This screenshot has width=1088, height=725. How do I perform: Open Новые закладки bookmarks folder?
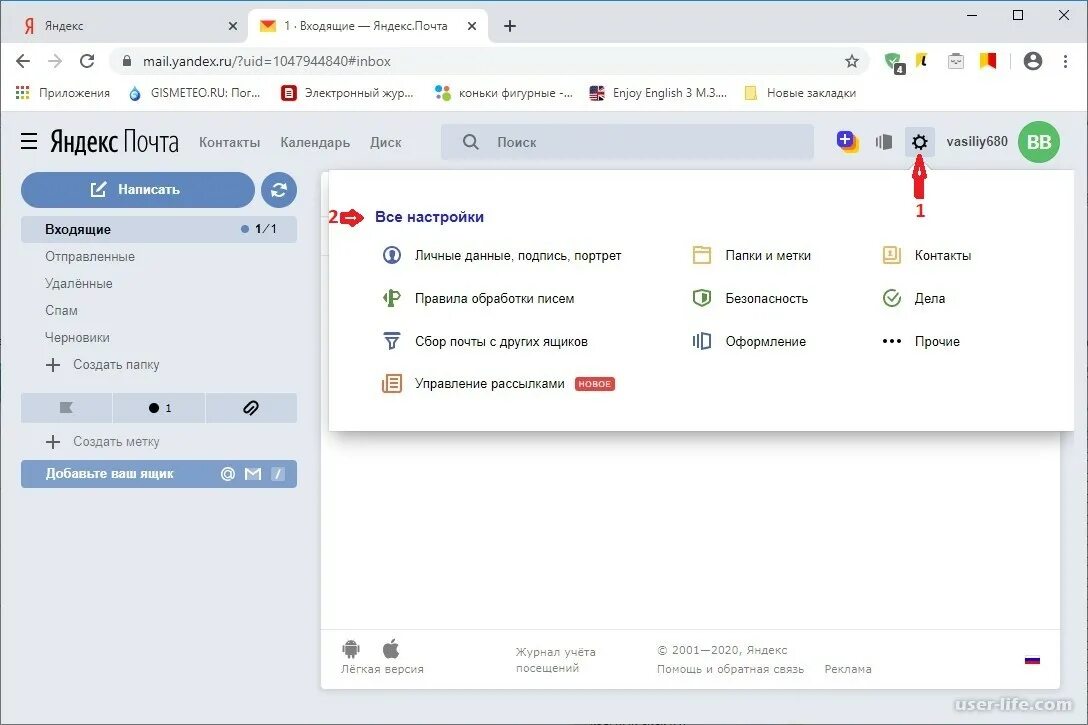(x=800, y=93)
